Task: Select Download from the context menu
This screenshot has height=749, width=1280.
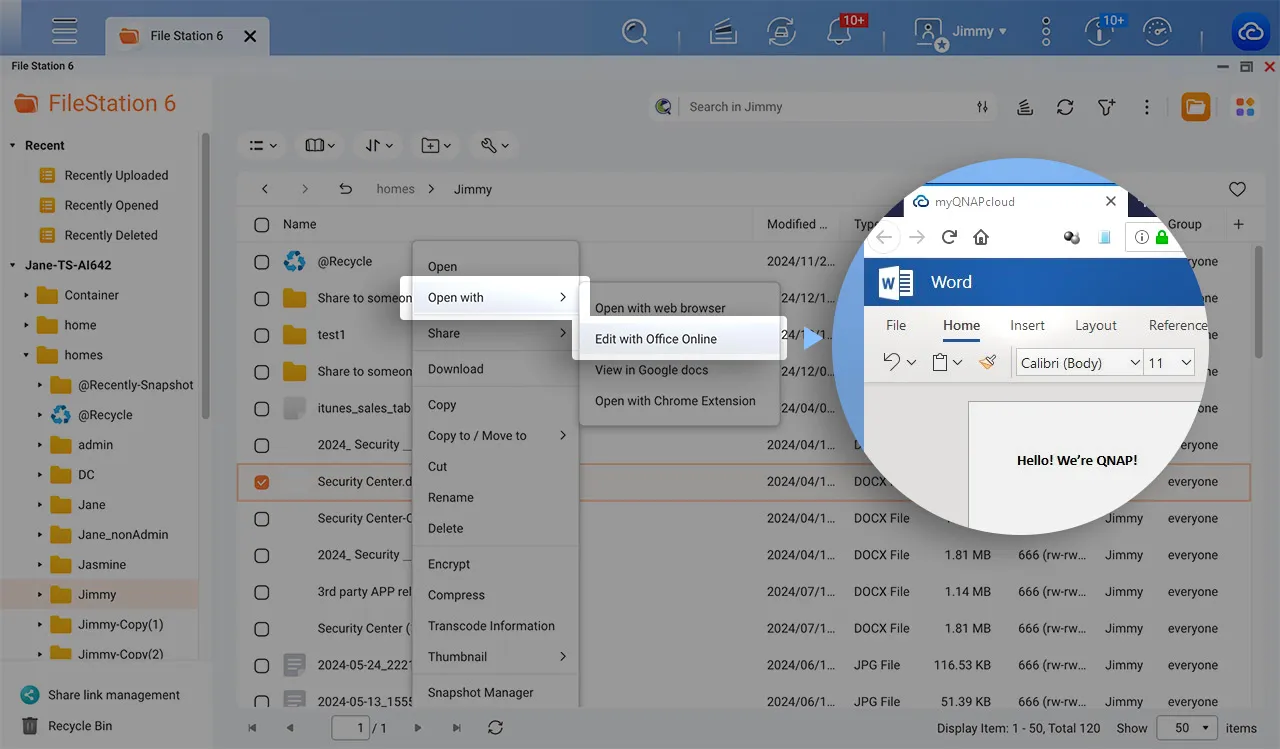Action: pyautogui.click(x=496, y=369)
